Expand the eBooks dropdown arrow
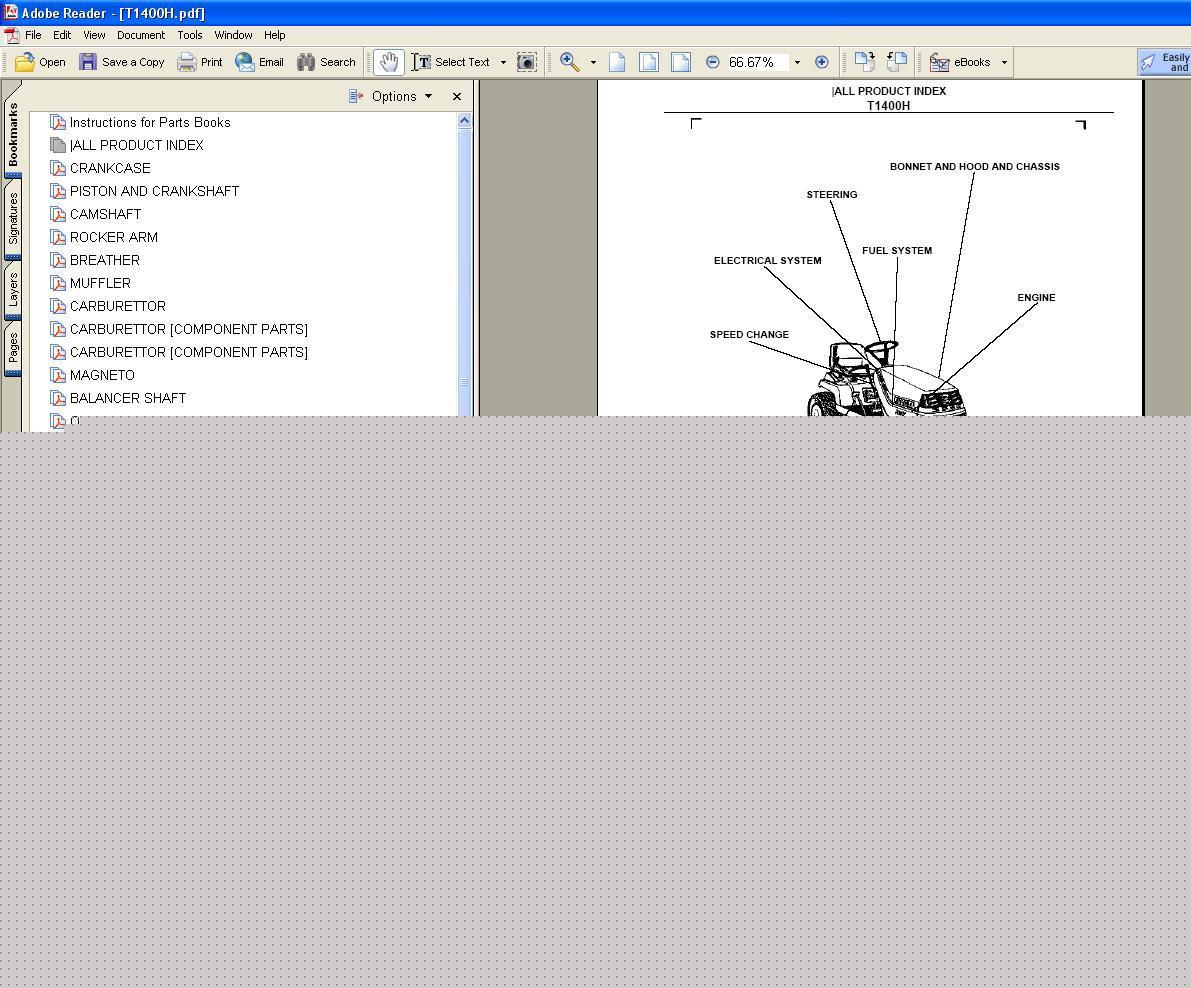 tap(1004, 62)
